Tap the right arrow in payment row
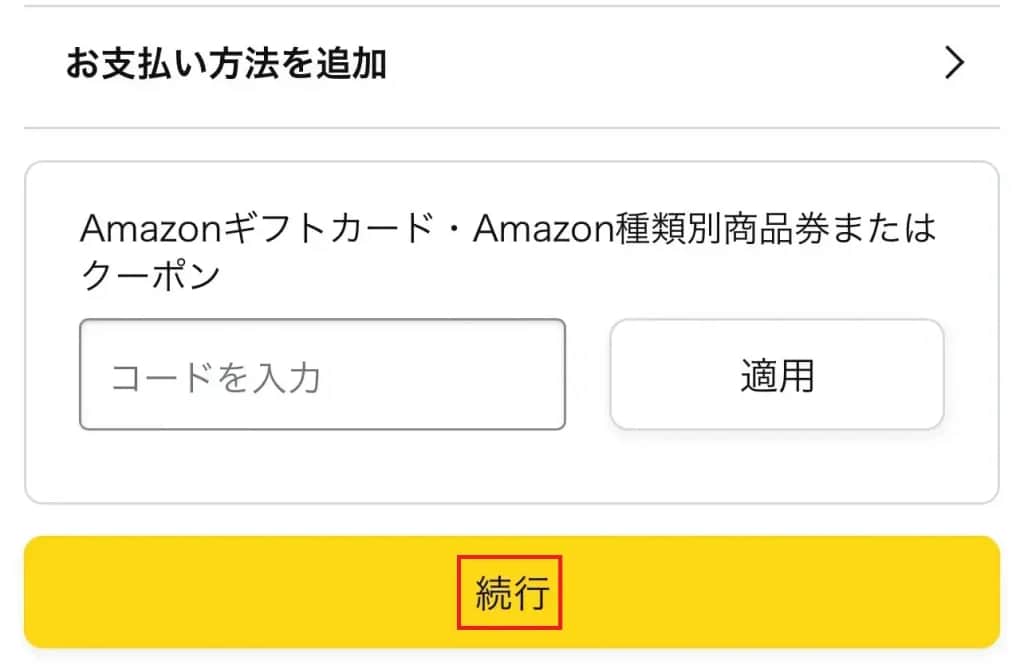 (955, 65)
